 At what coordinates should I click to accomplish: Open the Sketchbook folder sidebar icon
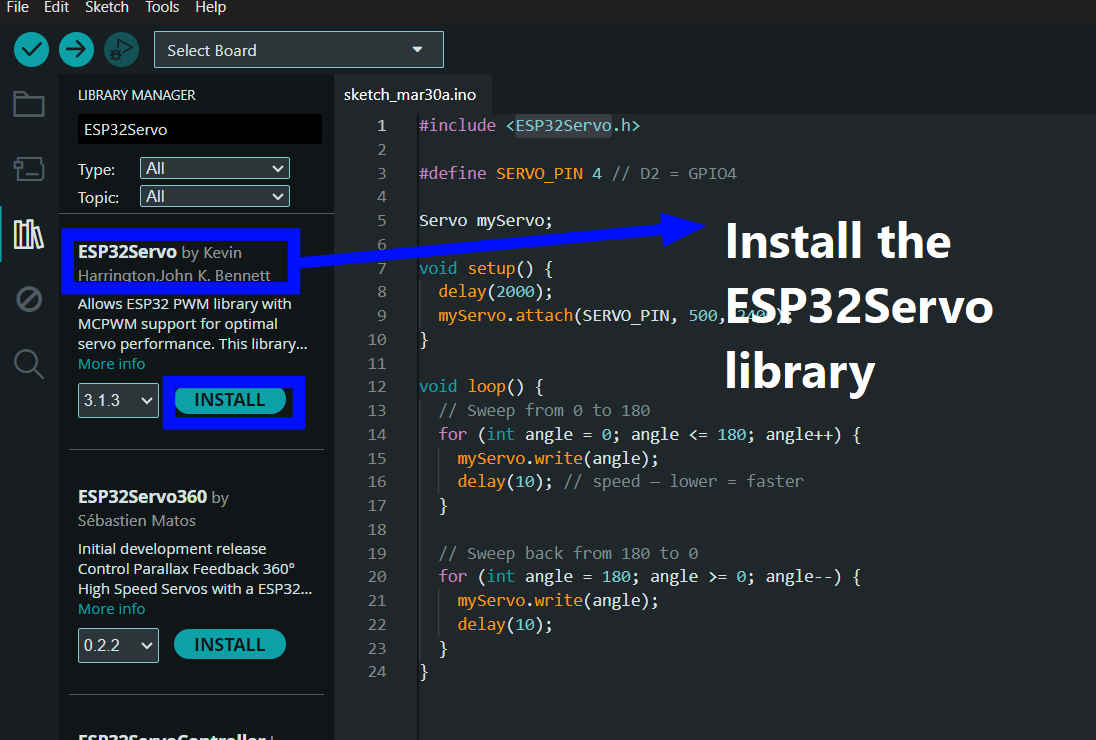(29, 104)
